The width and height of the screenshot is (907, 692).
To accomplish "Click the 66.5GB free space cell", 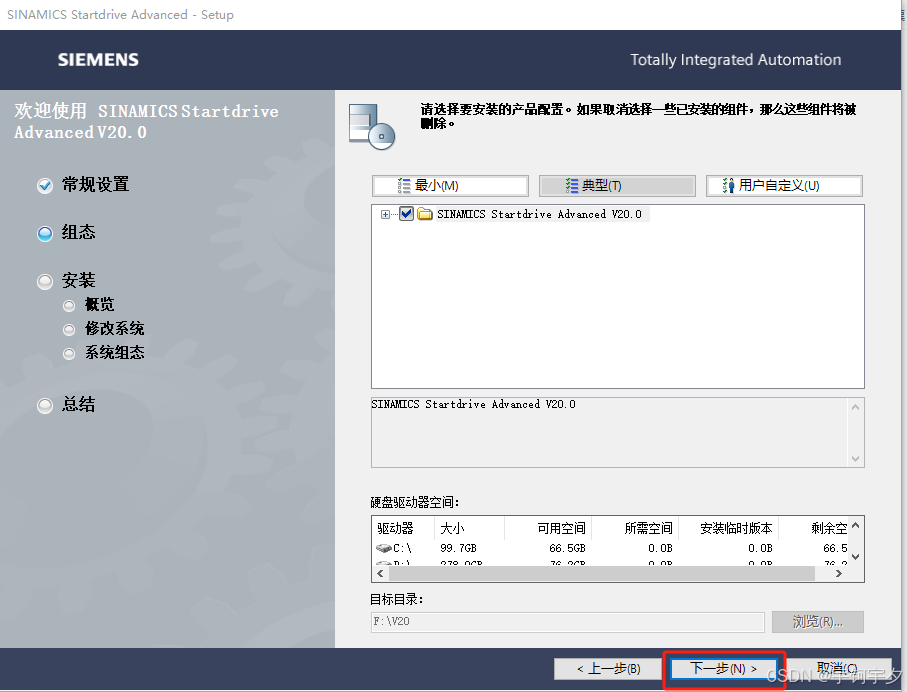I will 567,548.
